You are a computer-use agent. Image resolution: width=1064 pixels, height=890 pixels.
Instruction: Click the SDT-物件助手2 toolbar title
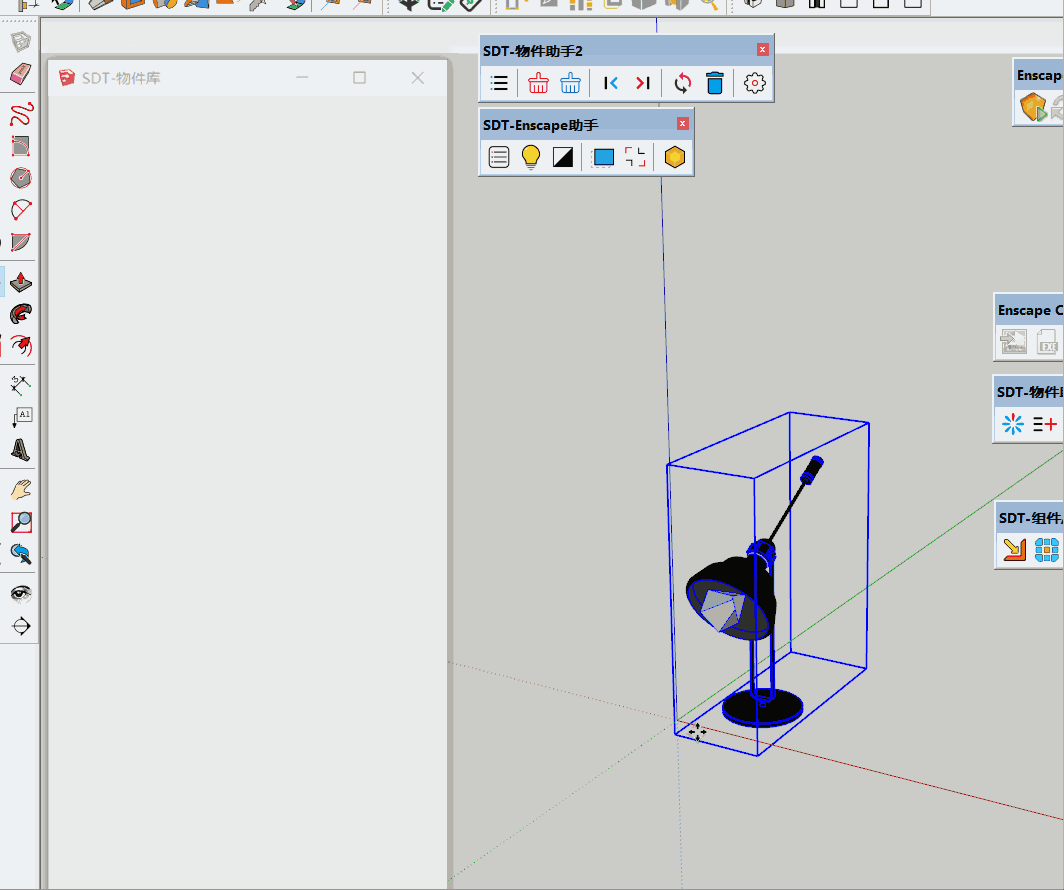pos(533,51)
